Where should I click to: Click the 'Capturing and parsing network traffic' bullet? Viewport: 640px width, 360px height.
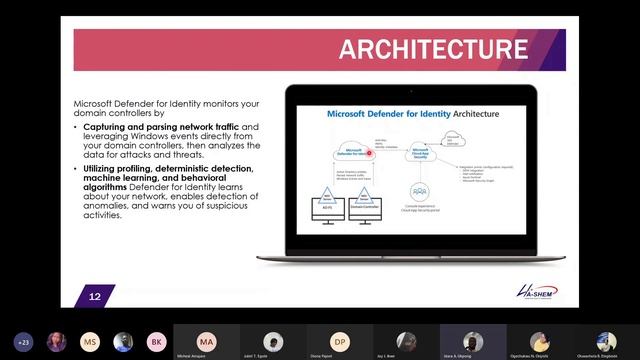(x=171, y=141)
